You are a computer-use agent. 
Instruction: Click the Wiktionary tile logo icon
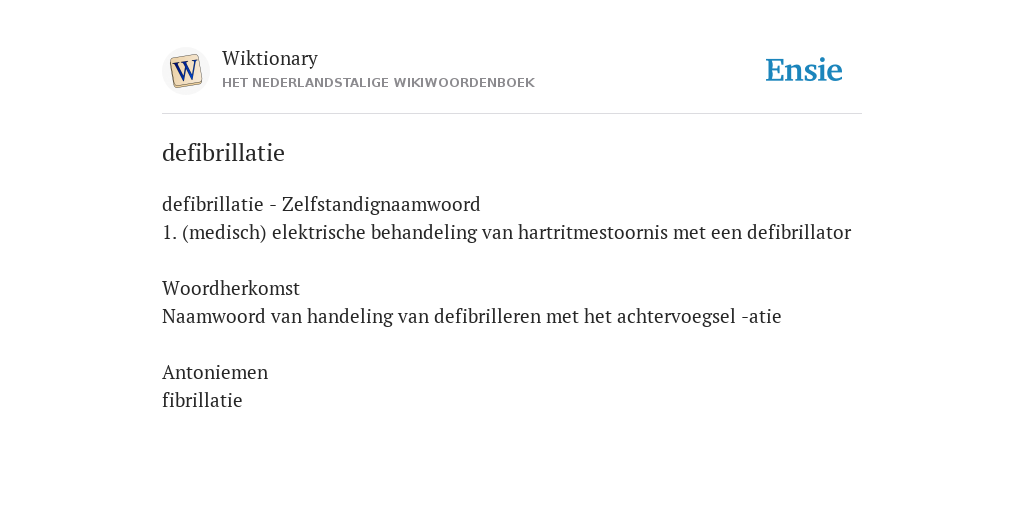pyautogui.click(x=185, y=71)
